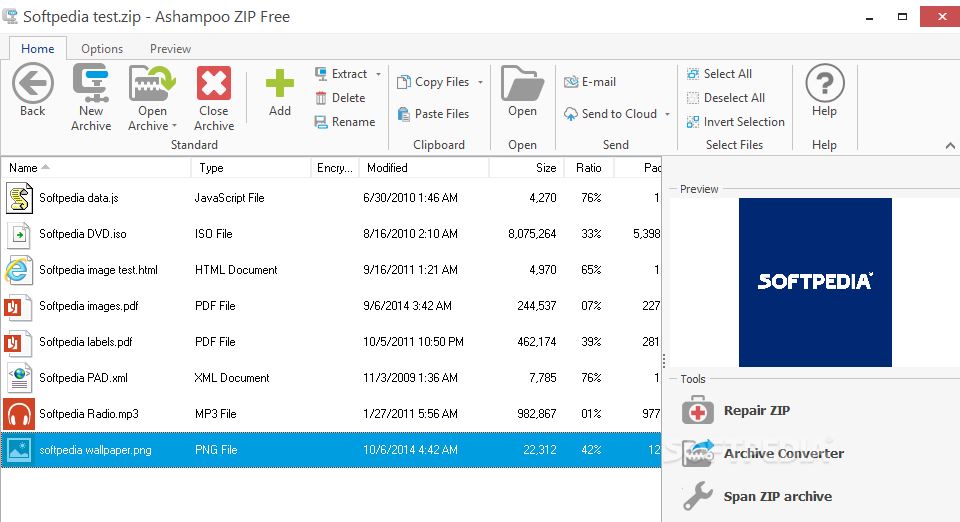This screenshot has height=522, width=960.
Task: Click the MP3 File type cell
Action: click(x=216, y=414)
